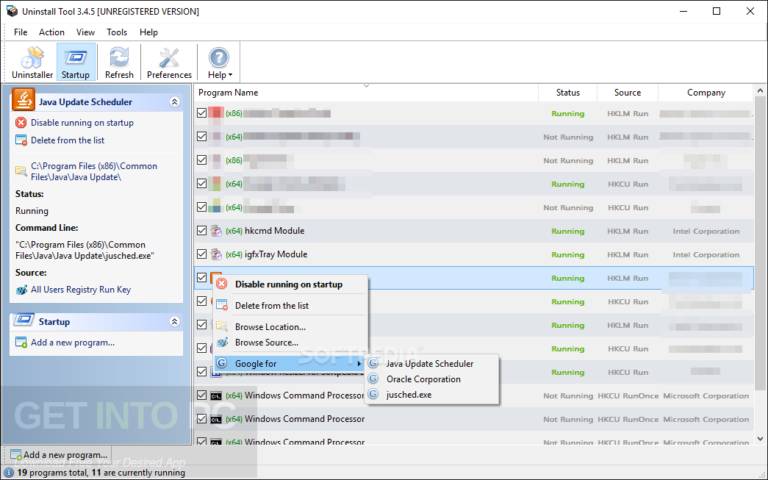
Task: Click Add a new program link in sidebar
Action: [x=72, y=343]
